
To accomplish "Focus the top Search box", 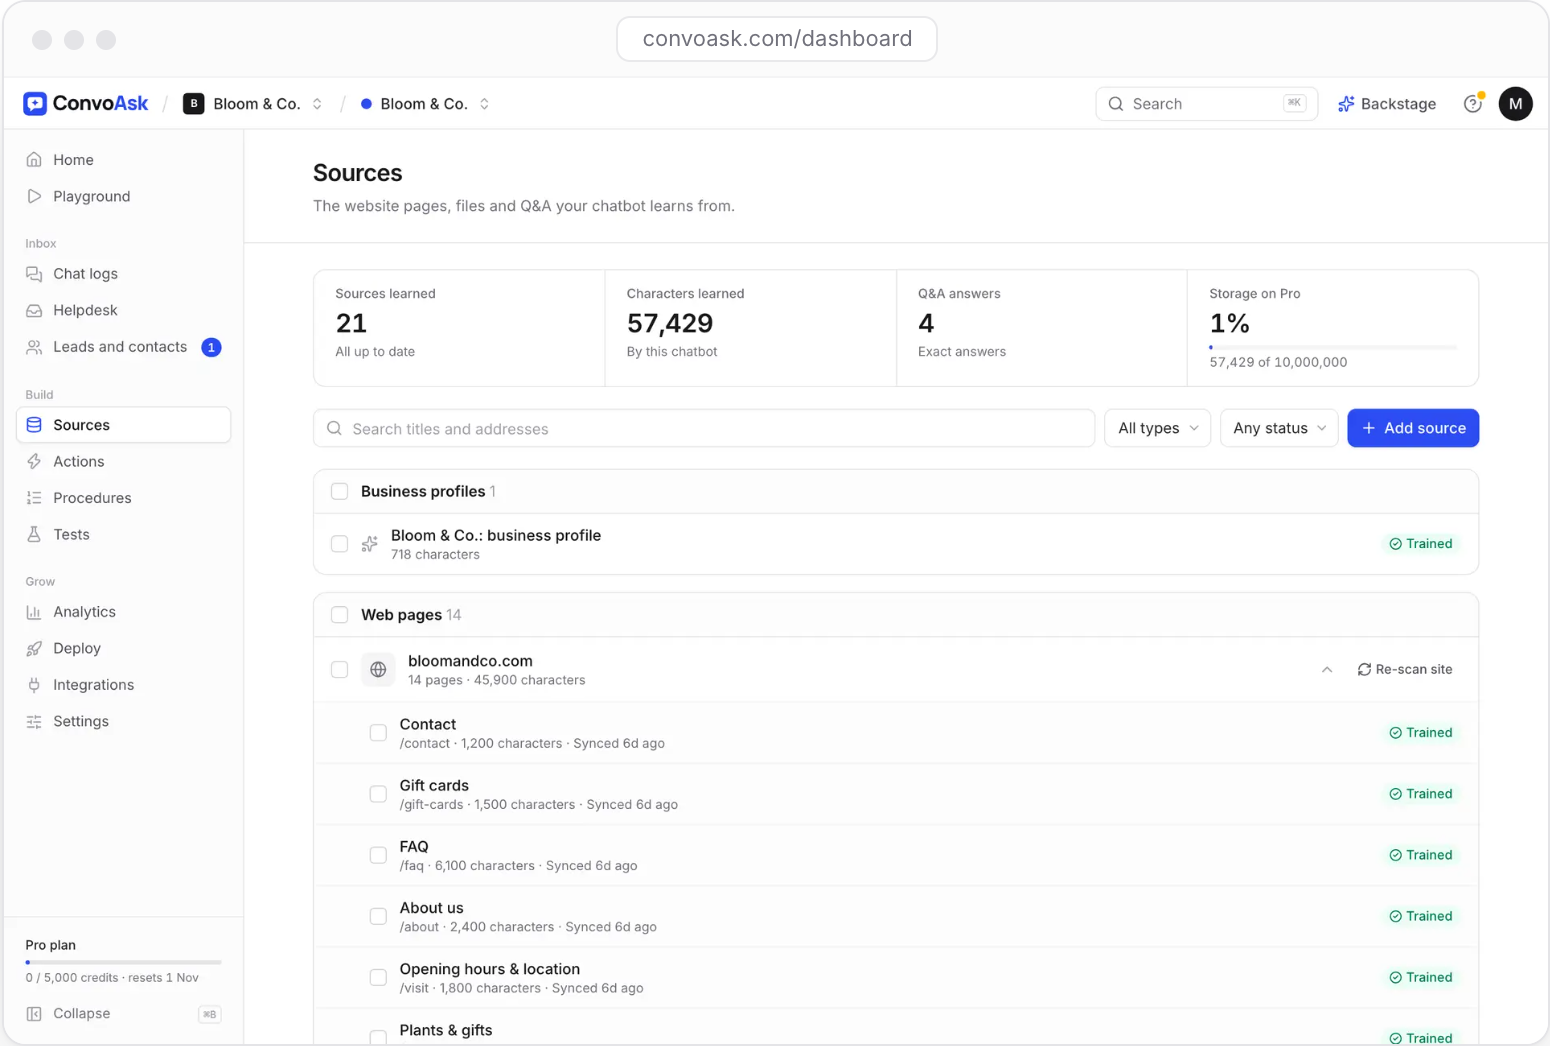I will click(x=1206, y=104).
